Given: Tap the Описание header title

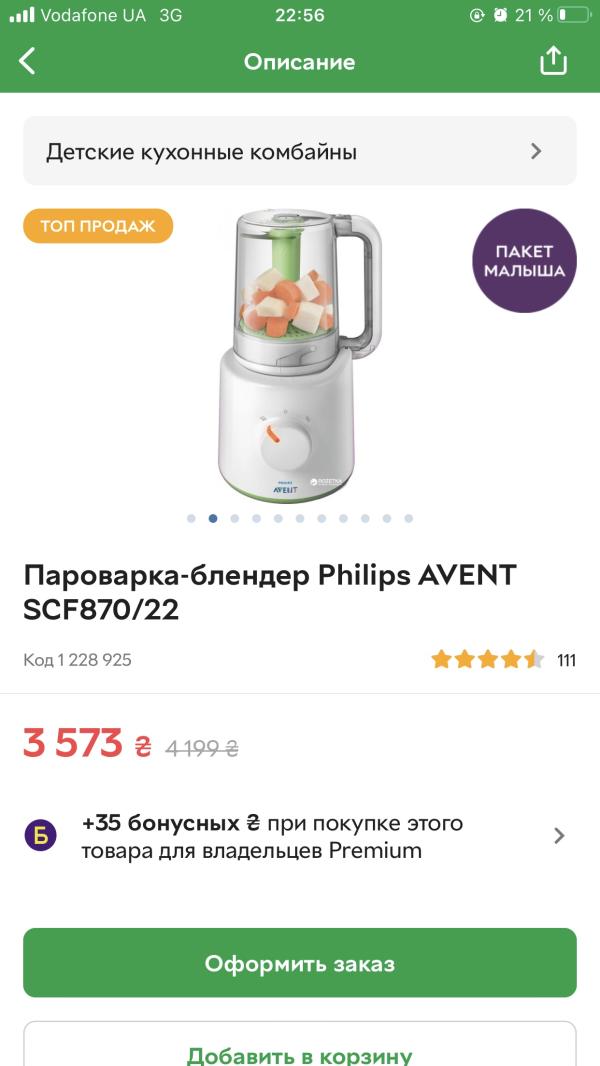Looking at the screenshot, I should coord(299,62).
